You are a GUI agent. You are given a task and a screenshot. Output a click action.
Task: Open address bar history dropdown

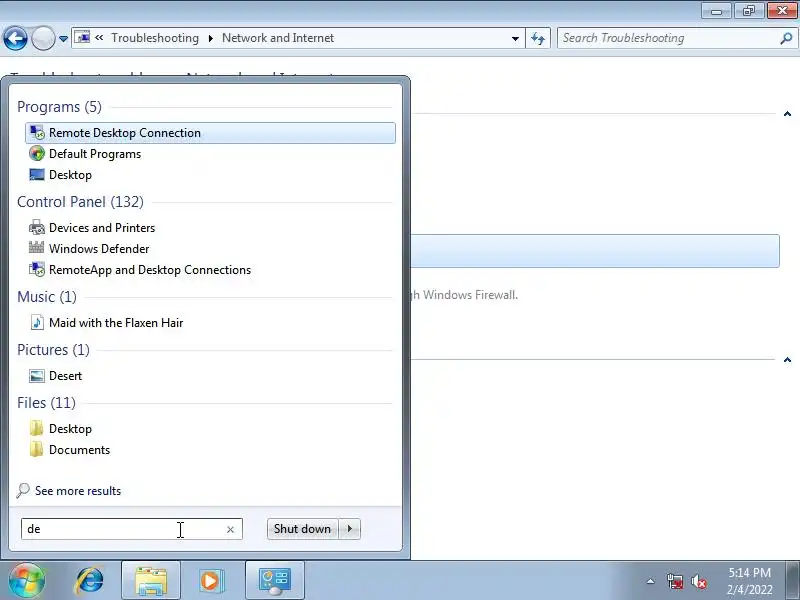click(x=515, y=38)
